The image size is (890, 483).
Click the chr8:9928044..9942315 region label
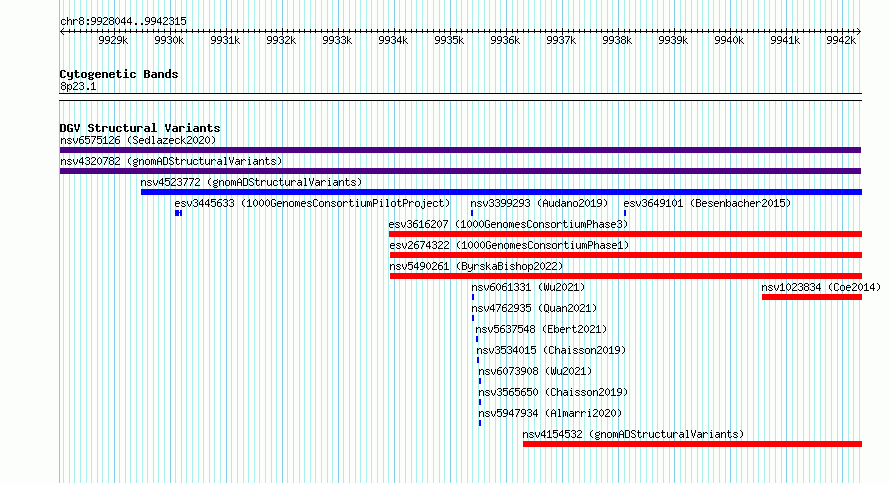[x=123, y=21]
